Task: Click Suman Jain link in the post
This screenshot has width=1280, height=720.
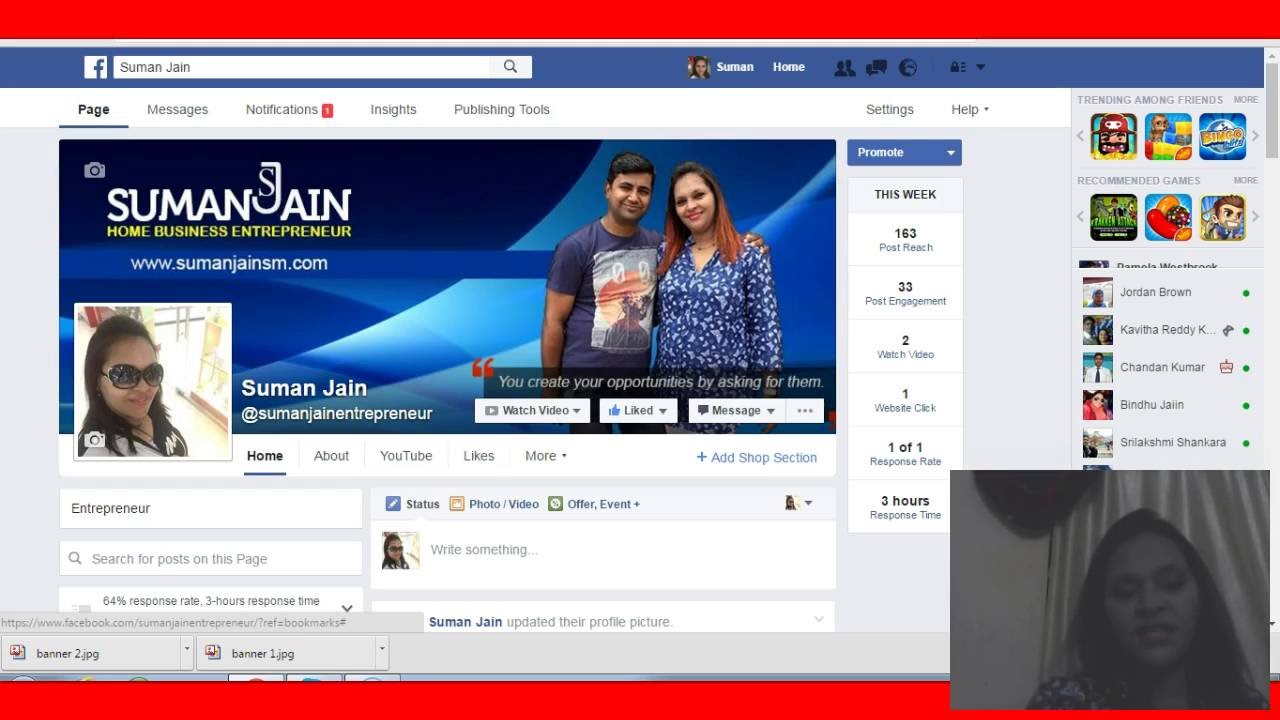Action: 465,622
